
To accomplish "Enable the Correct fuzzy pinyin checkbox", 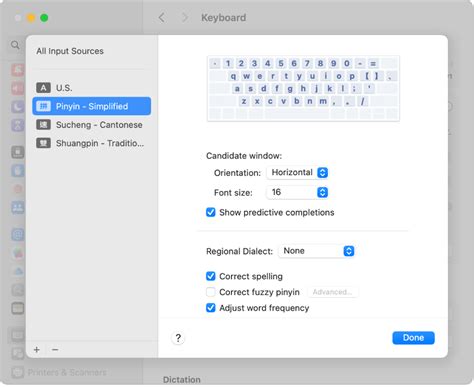I will (x=211, y=292).
